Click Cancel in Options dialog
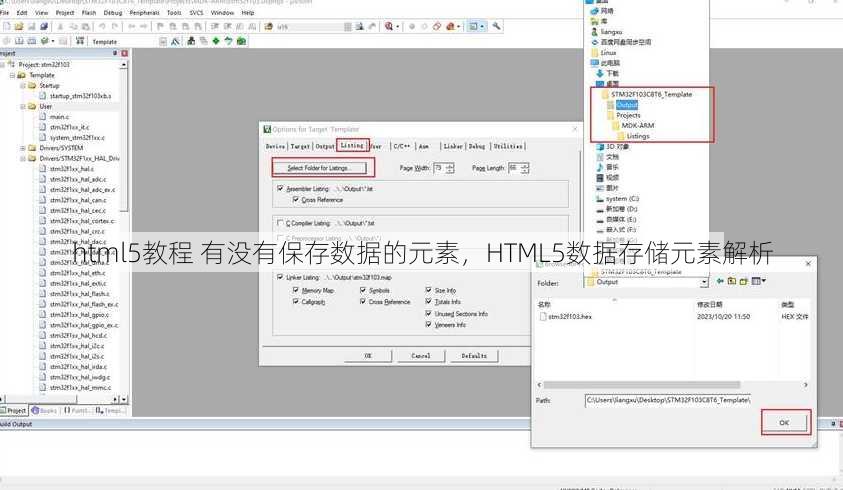843x490 pixels. (420, 356)
